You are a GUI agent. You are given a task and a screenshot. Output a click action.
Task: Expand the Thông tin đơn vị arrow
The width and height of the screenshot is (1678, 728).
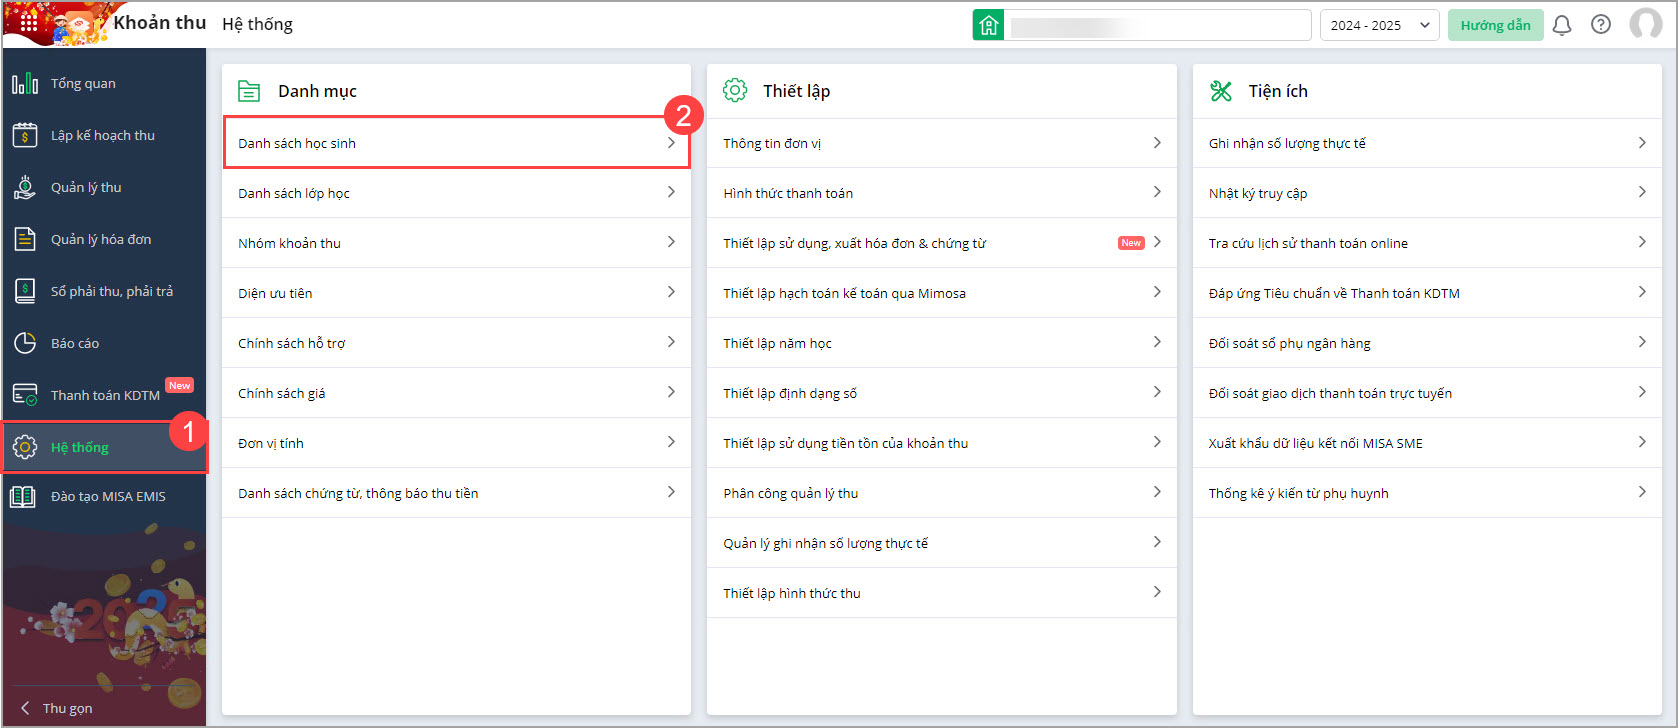[1157, 143]
